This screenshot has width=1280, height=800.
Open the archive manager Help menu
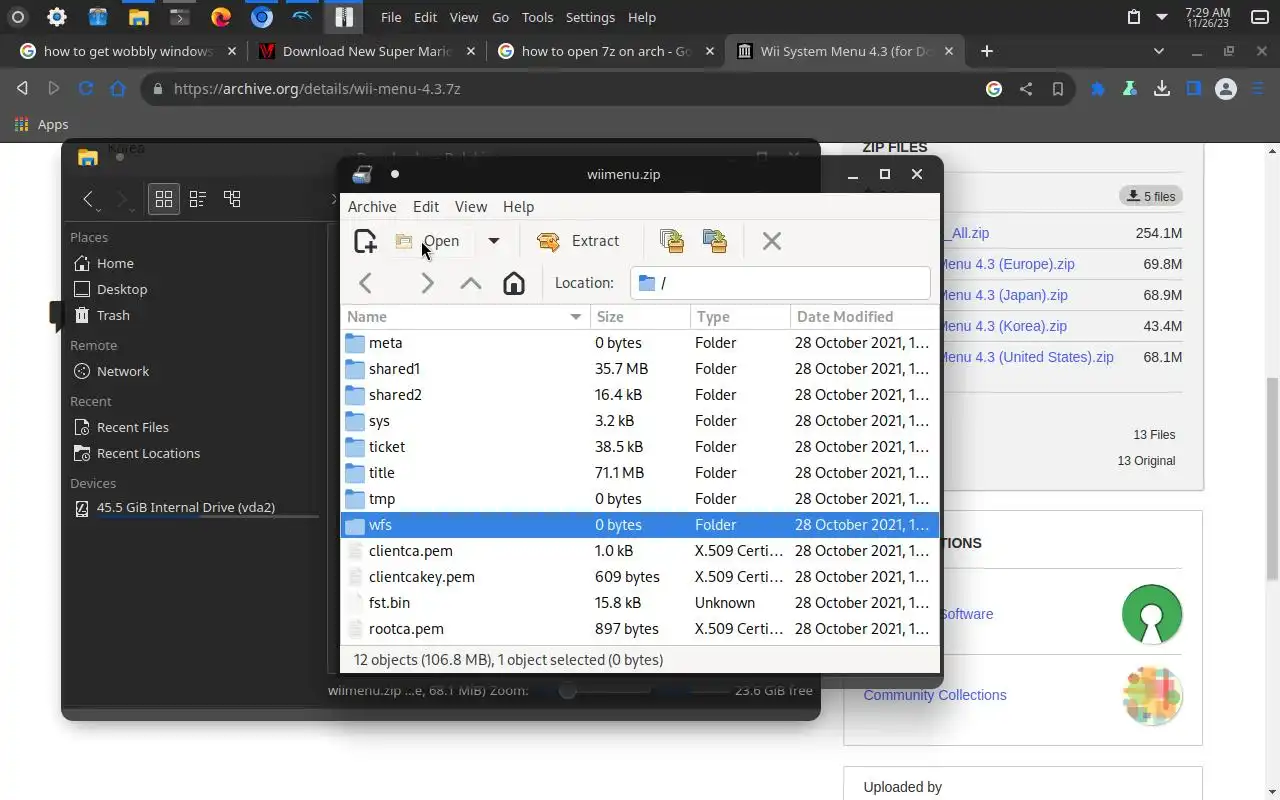(x=518, y=207)
